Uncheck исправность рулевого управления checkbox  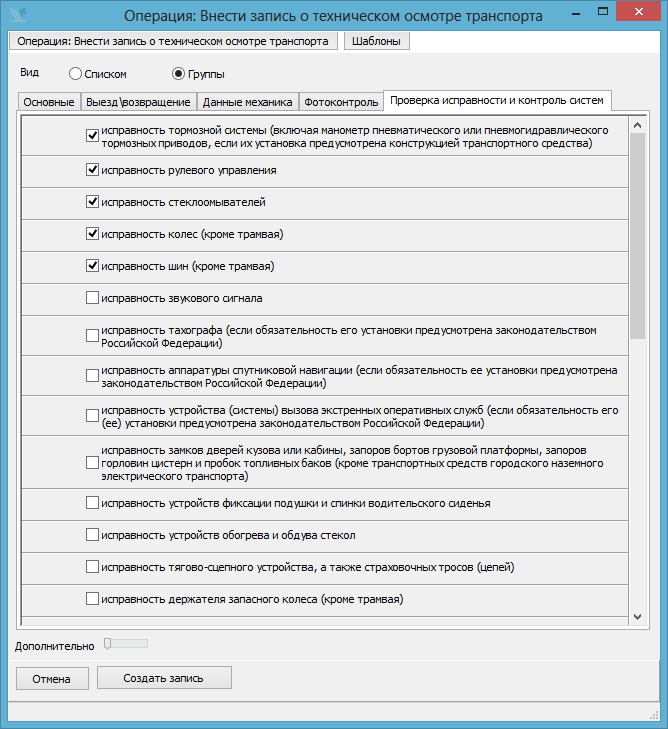(92, 170)
